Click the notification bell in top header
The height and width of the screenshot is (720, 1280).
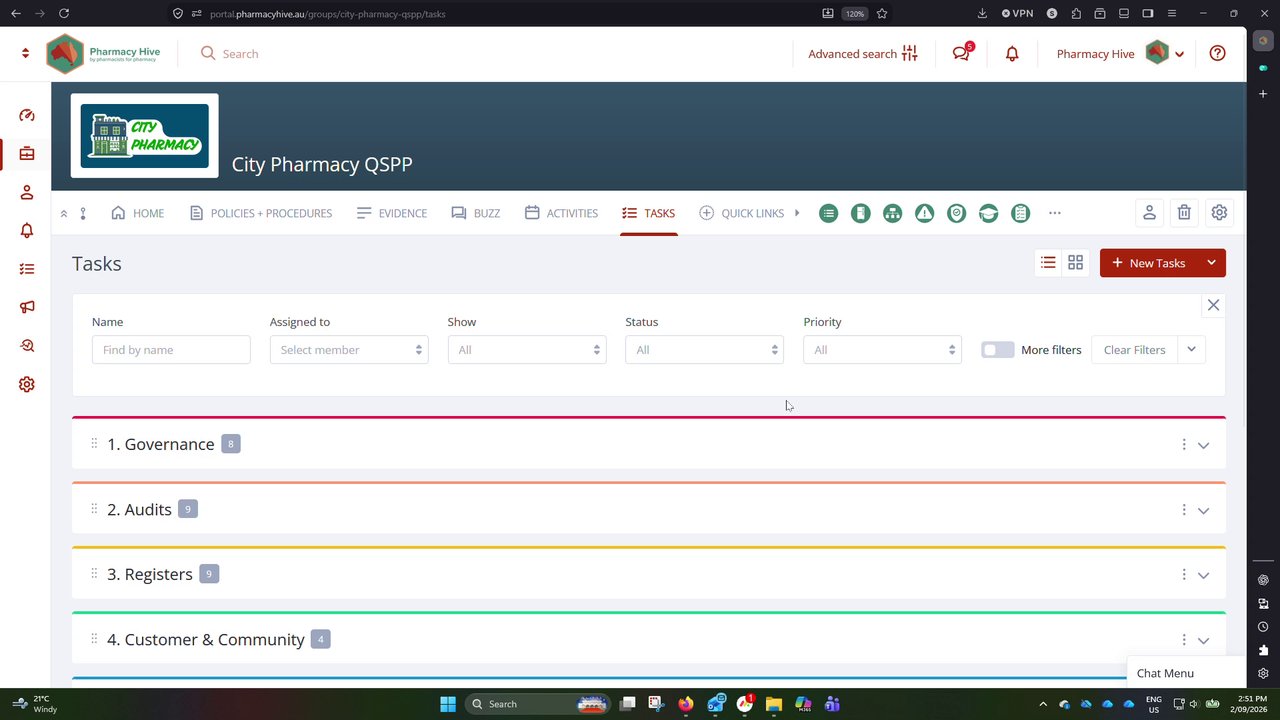tap(1012, 54)
